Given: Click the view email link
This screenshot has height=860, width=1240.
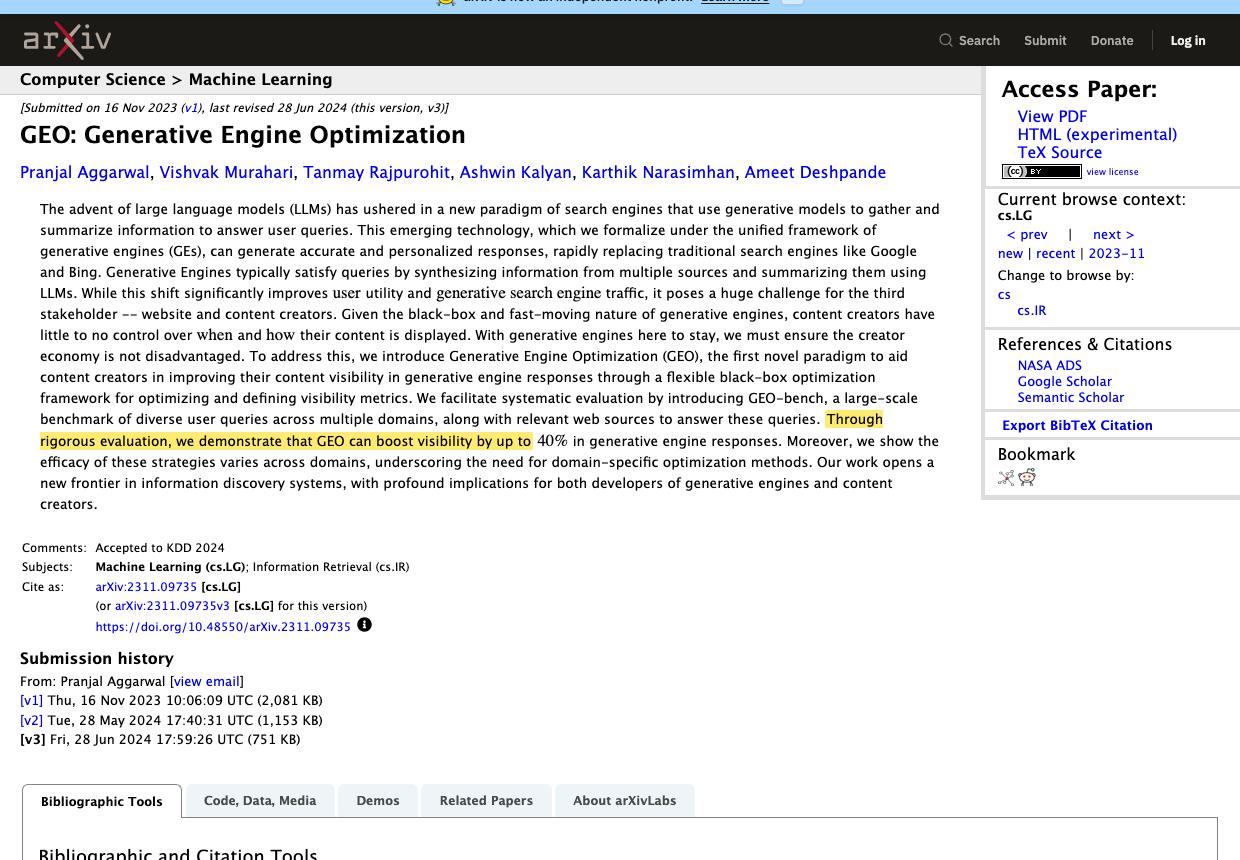Looking at the screenshot, I should [207, 682].
